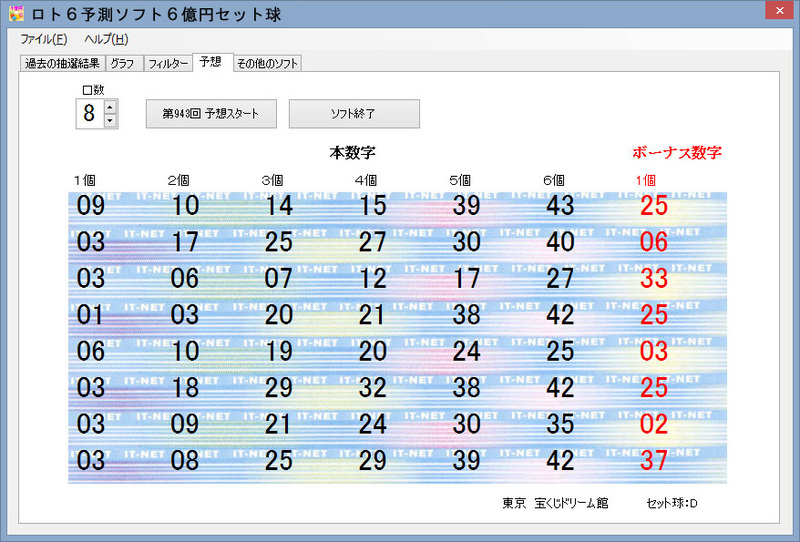
Task: Click the 口数 value field showing 8
Action: coord(90,113)
